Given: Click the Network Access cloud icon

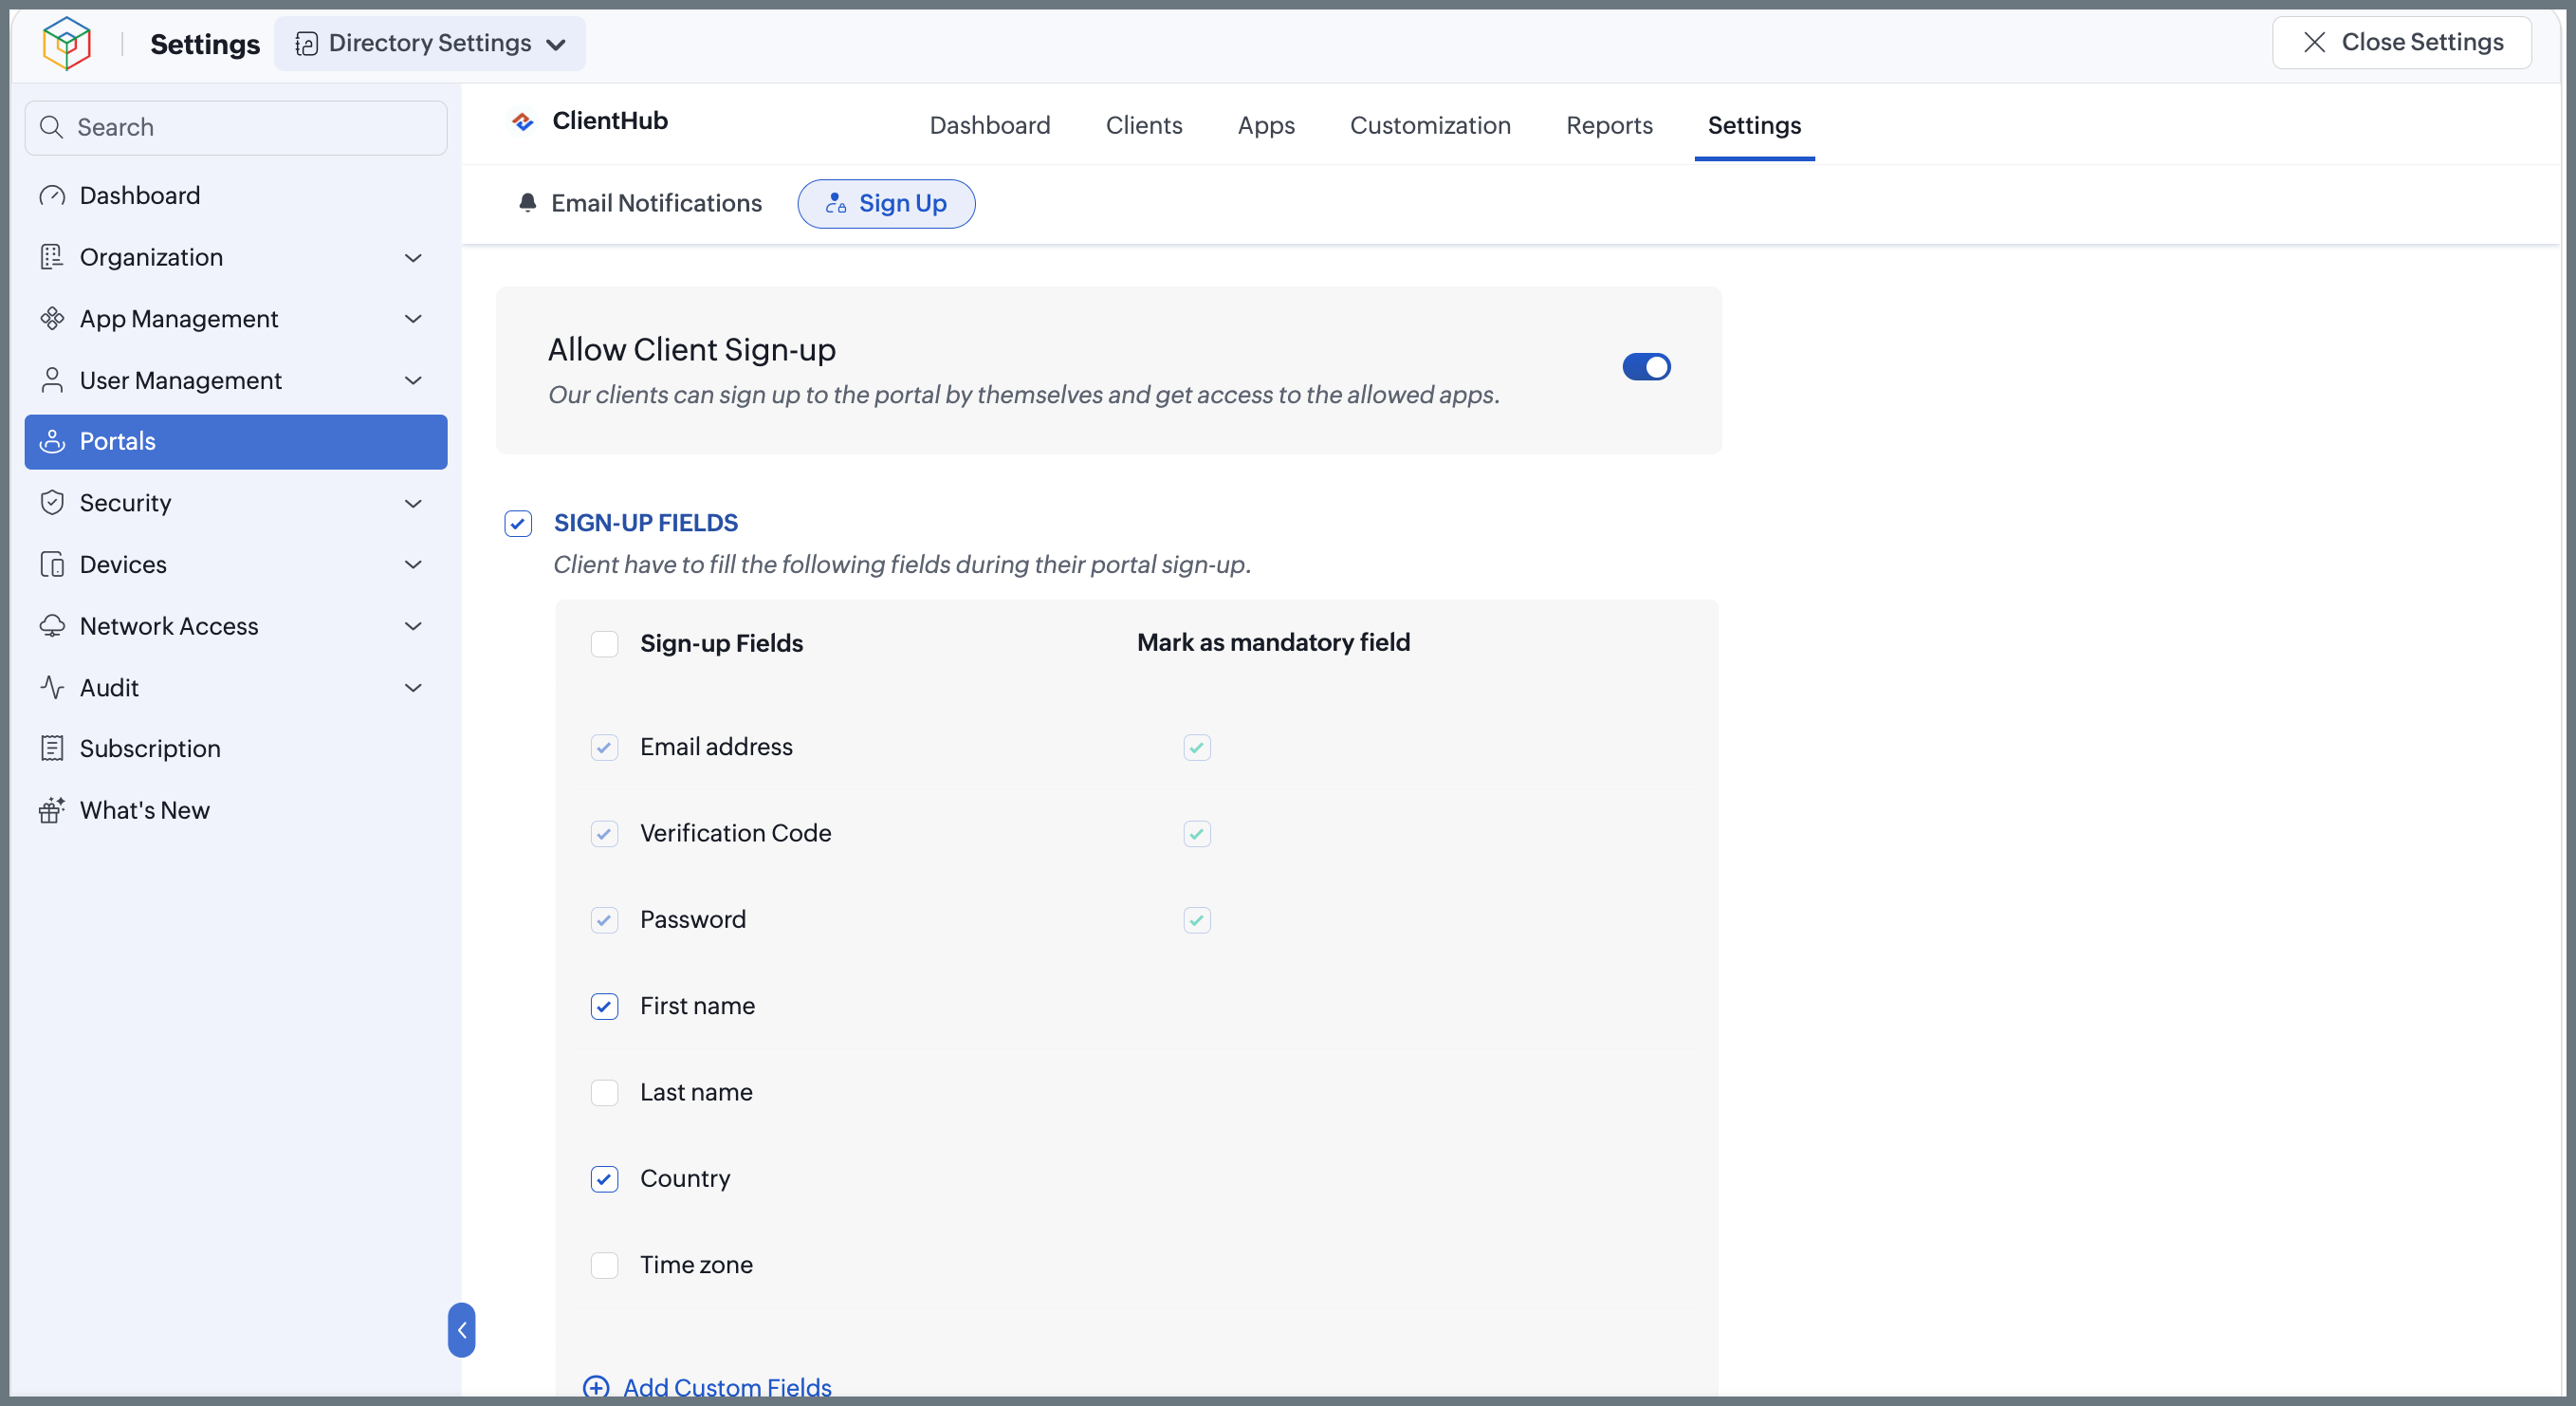Looking at the screenshot, I should tap(52, 626).
